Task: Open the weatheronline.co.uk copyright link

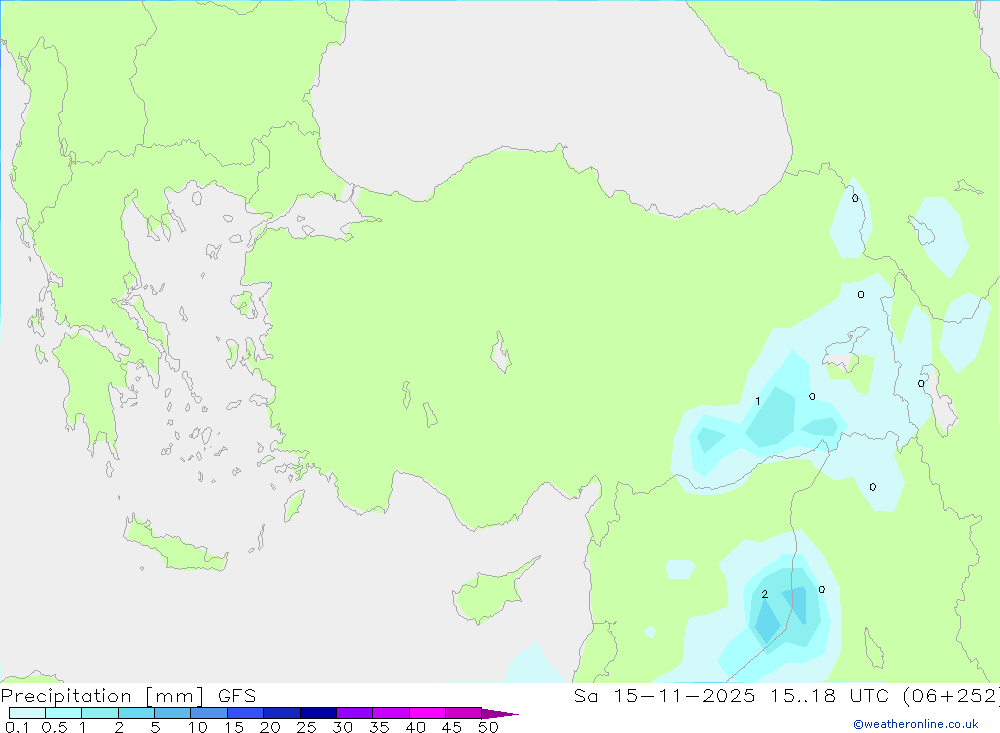Action: tap(916, 724)
